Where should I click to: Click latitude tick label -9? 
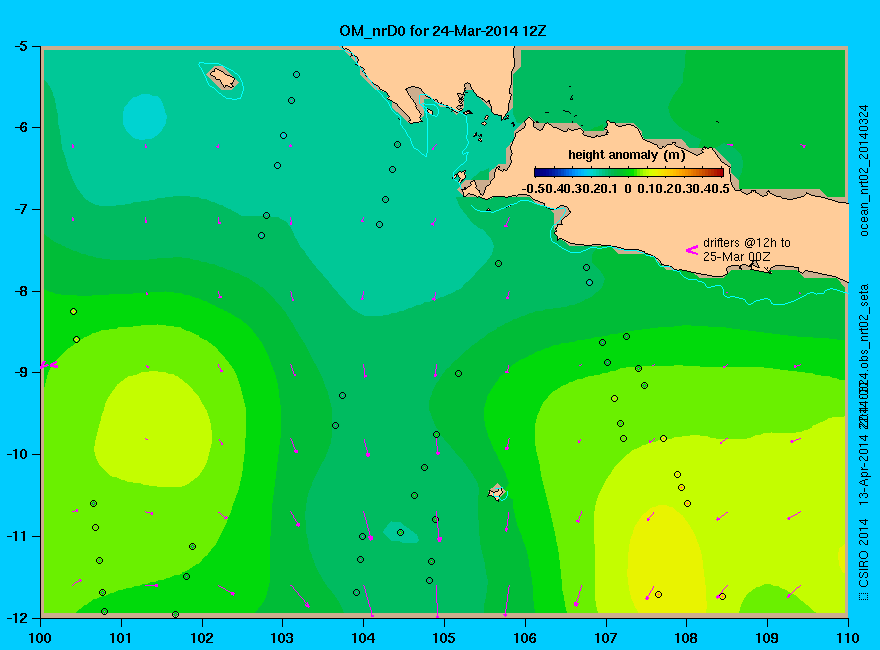[20, 373]
